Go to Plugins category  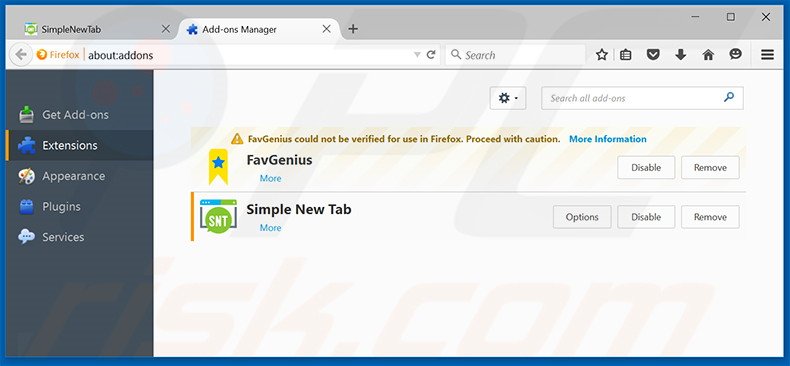tap(79, 207)
